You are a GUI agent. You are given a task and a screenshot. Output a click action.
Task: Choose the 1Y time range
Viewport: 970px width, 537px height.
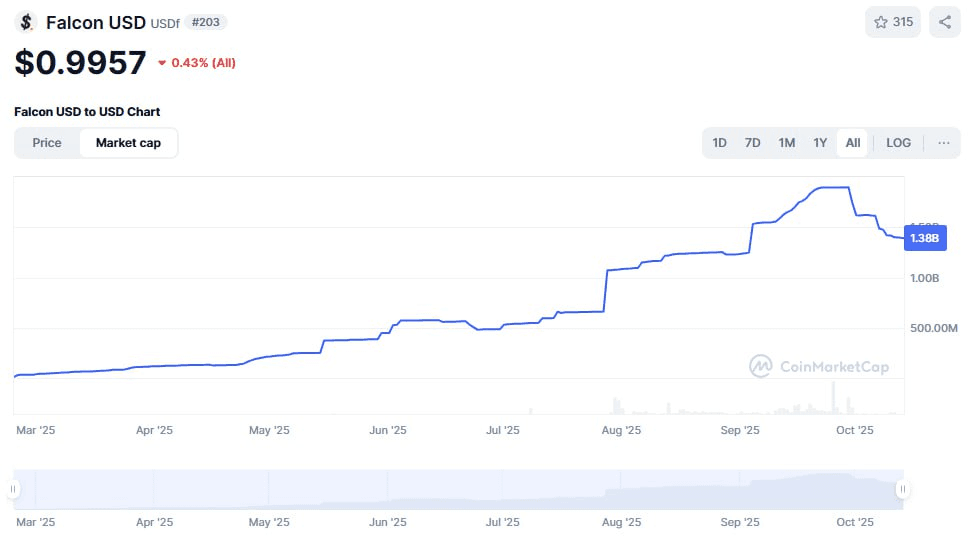pos(819,143)
